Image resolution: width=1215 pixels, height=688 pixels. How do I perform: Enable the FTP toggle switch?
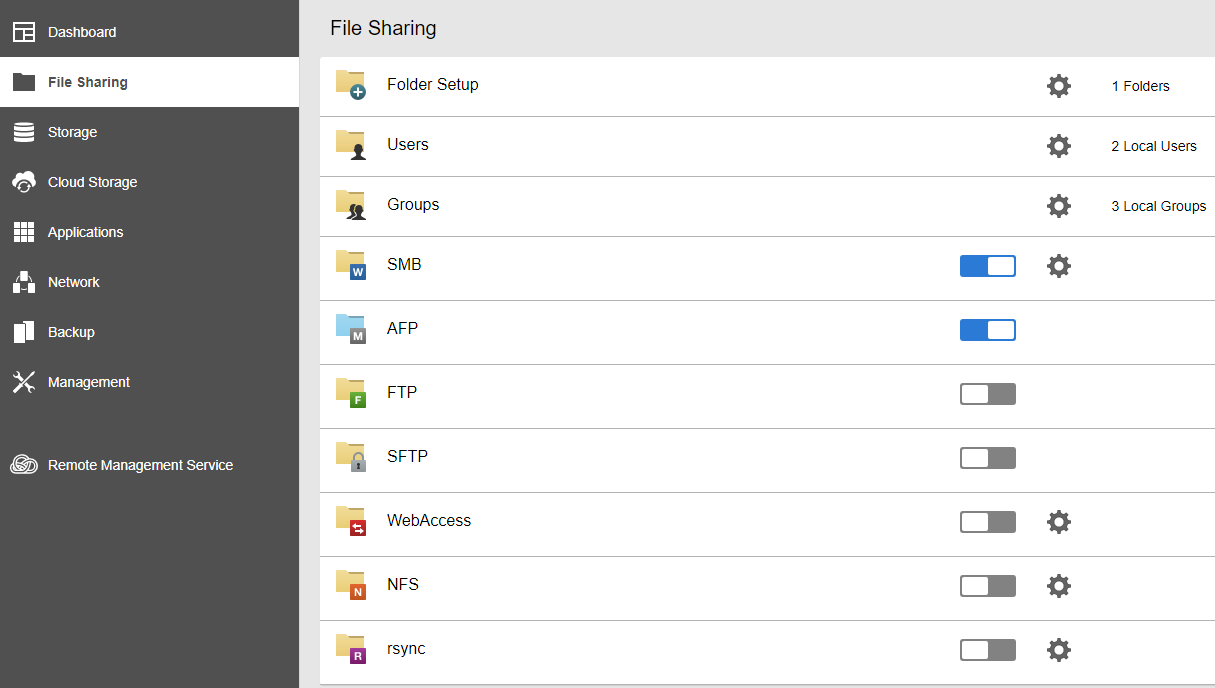click(x=987, y=394)
